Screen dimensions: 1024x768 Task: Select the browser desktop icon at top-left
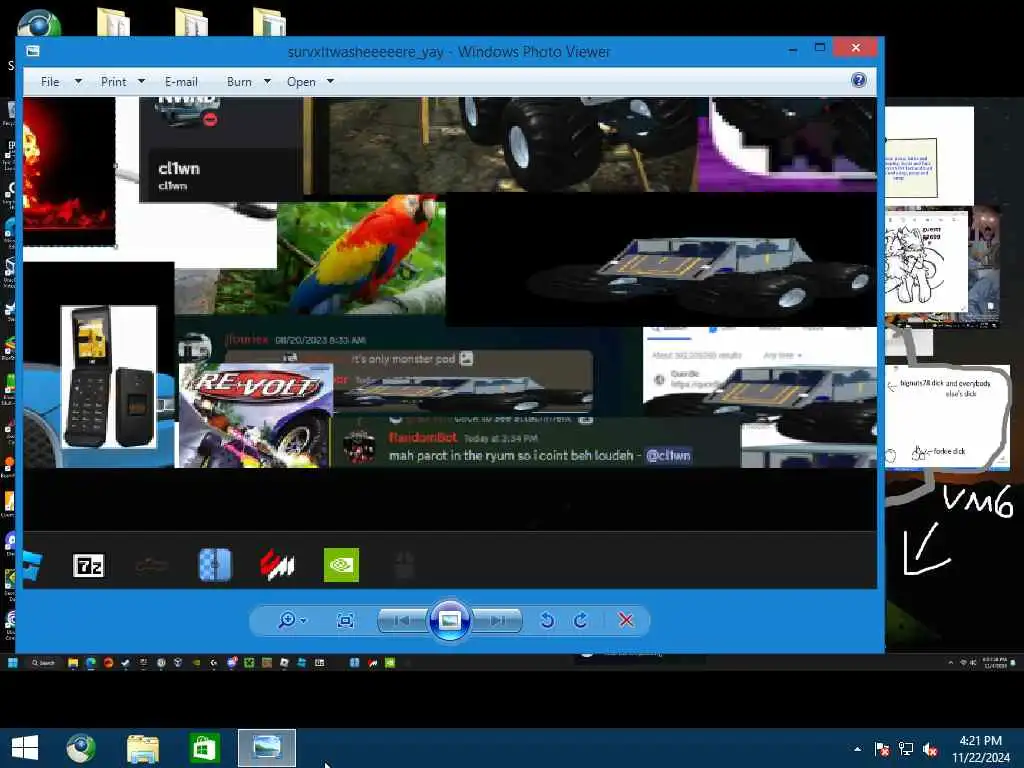tap(39, 25)
